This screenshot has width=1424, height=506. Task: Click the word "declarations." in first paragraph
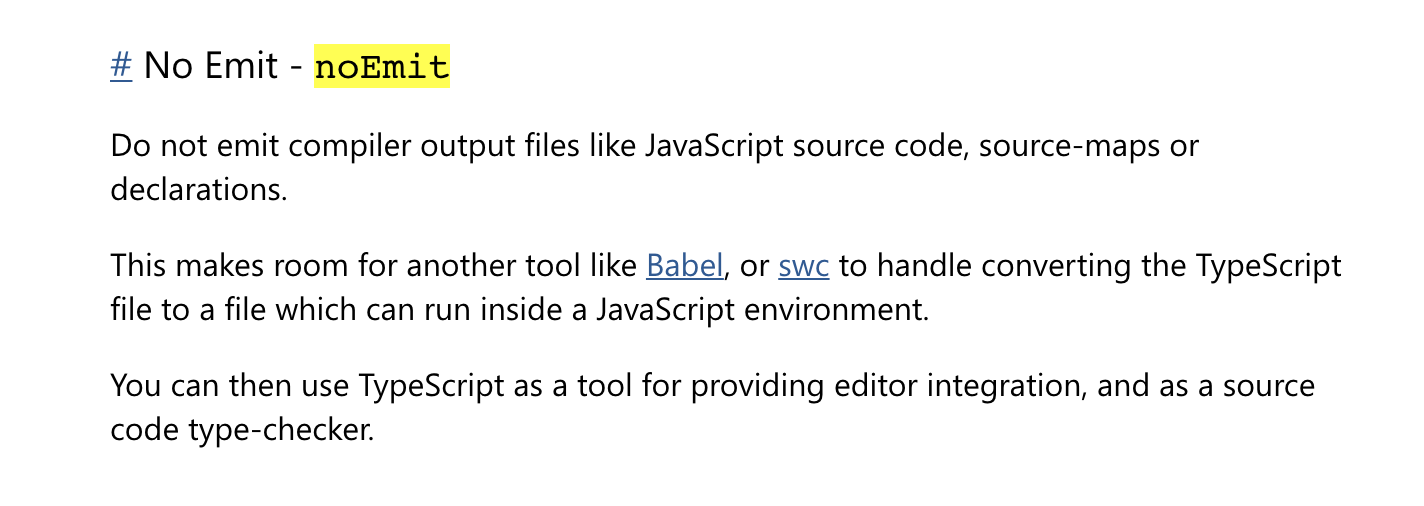point(199,189)
